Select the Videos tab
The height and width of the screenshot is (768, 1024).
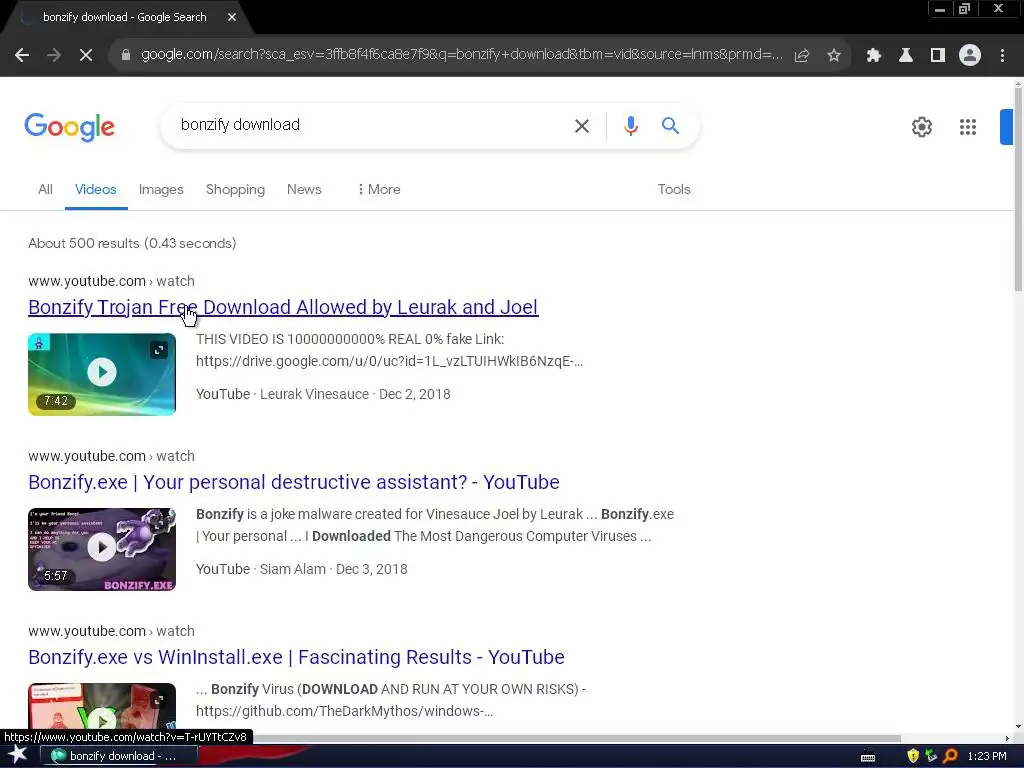coord(95,189)
